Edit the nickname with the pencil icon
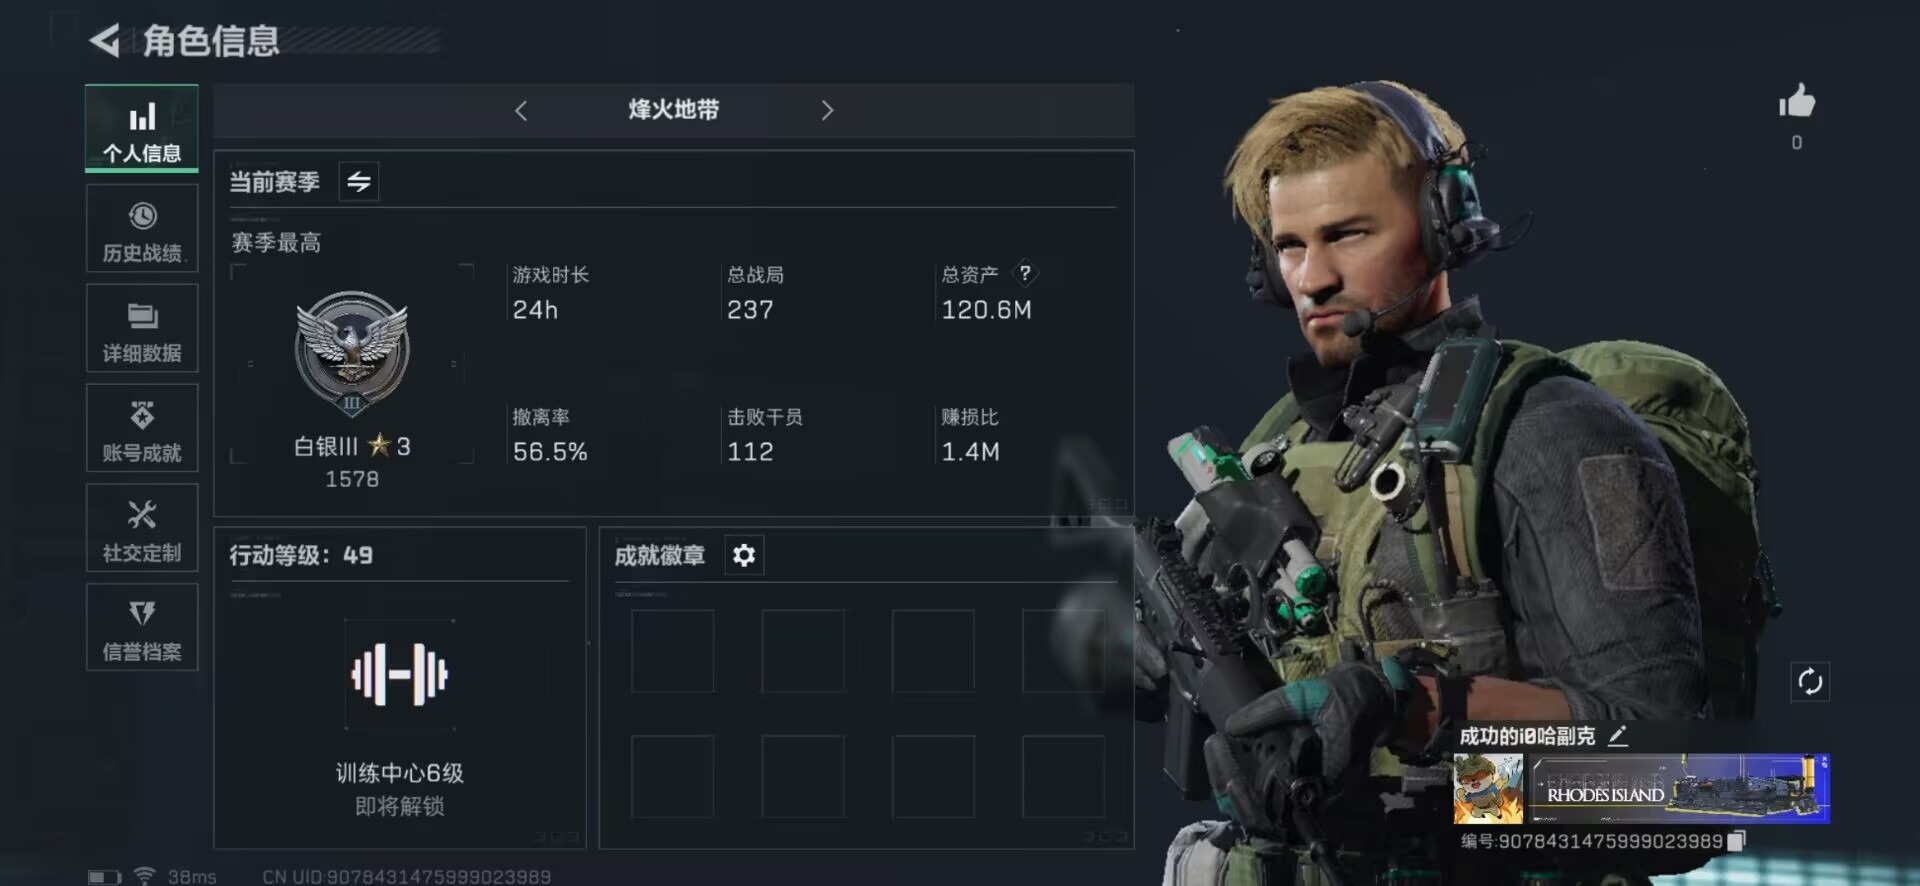1920x886 pixels. pos(1618,737)
